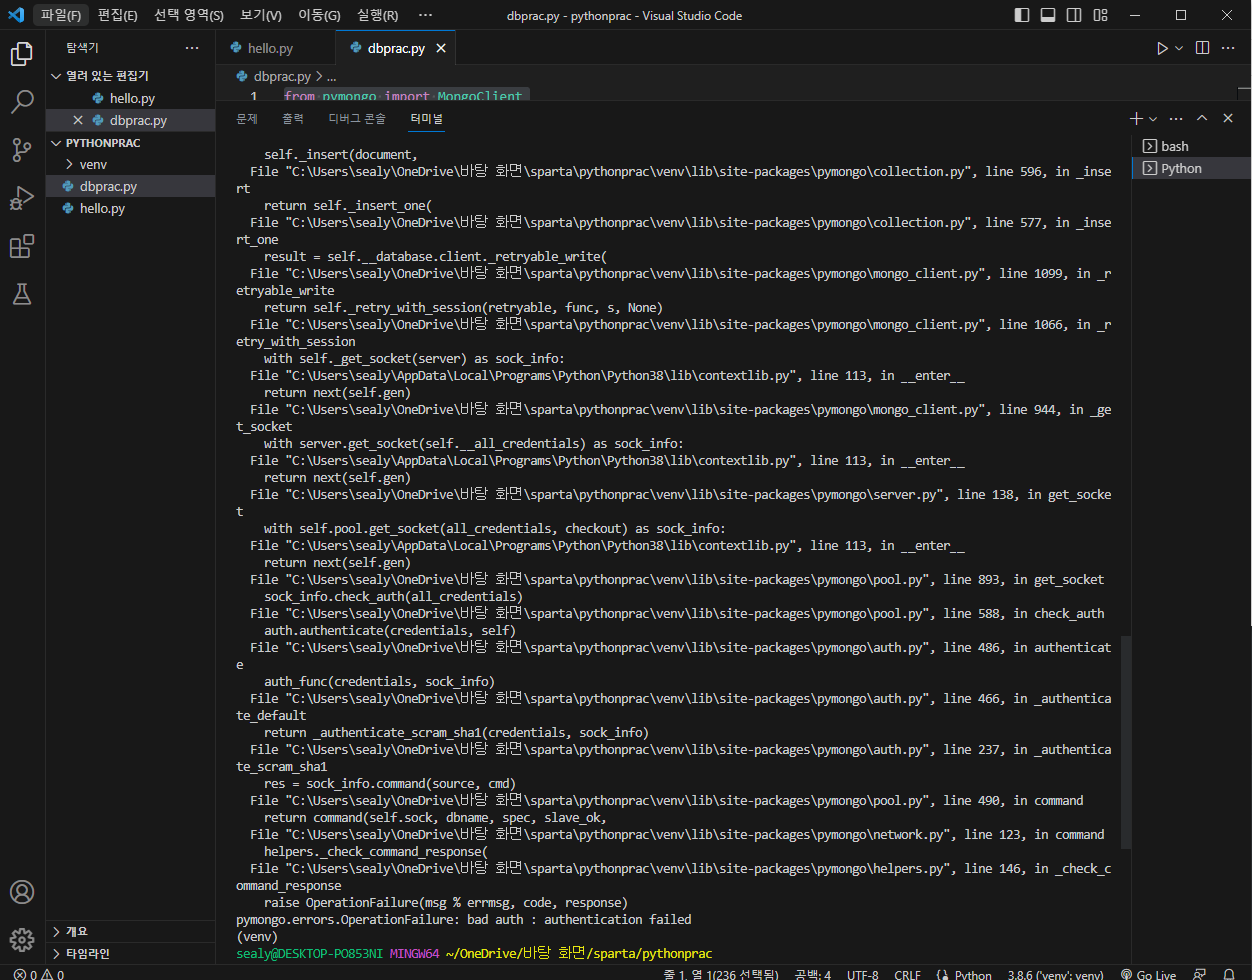
Task: Maximize panel size with up chevron
Action: pos(1202,118)
